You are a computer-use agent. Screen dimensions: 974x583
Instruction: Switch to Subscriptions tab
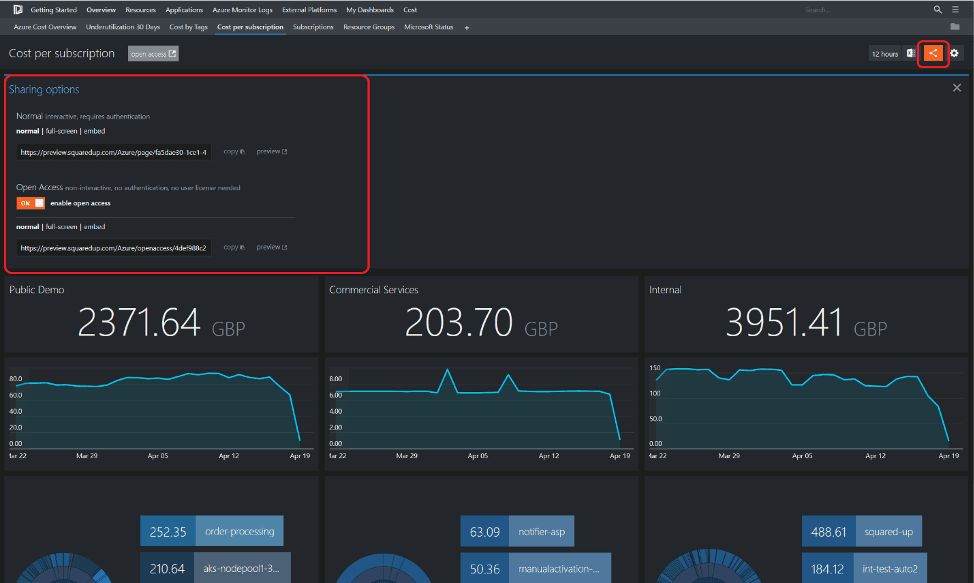[313, 27]
